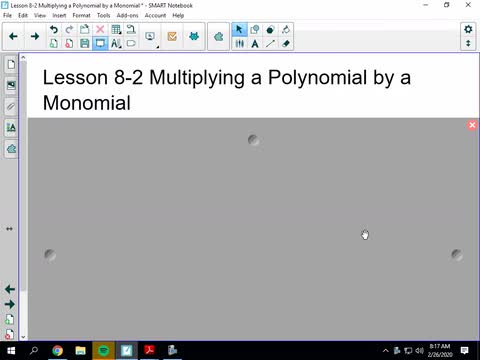
Task: Close the screen shade with red X
Action: click(472, 125)
